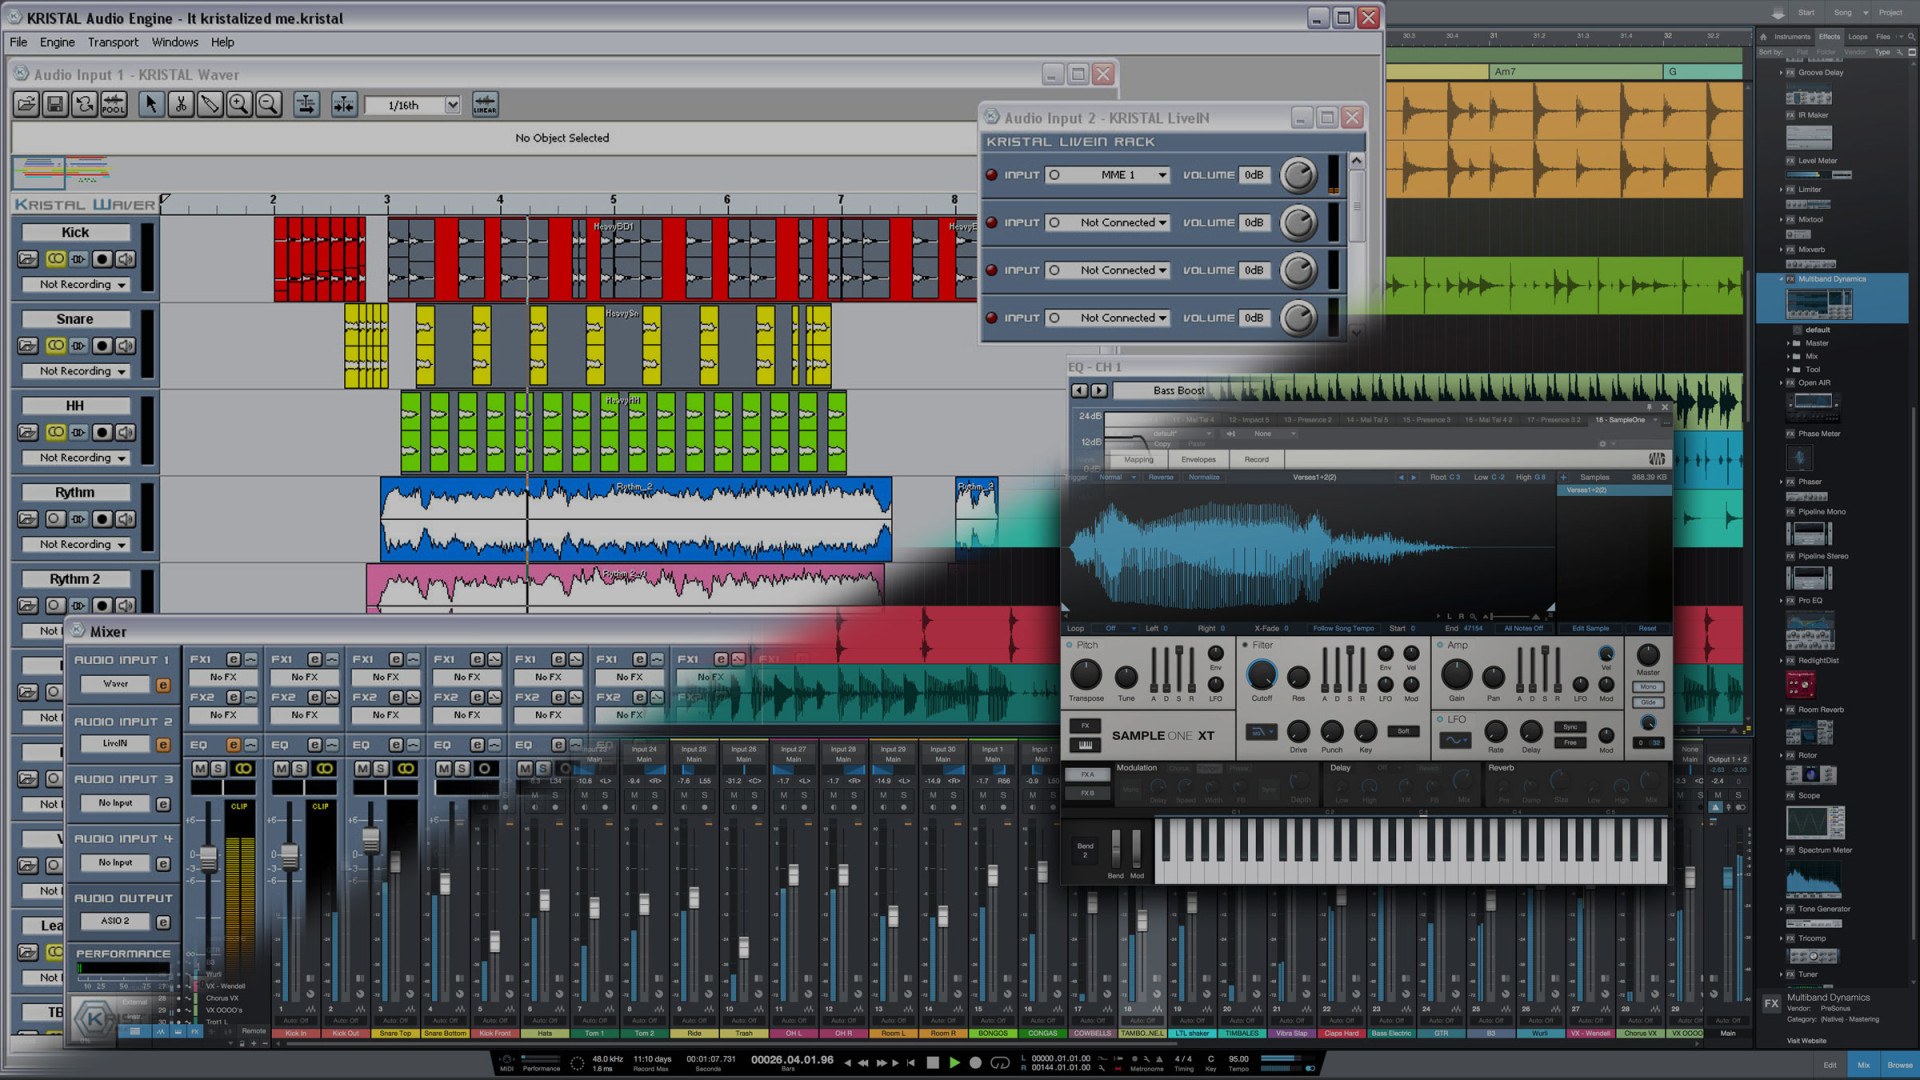Screen dimensions: 1920x1080
Task: Open the editor 'e' button for Audio Input 1
Action: tap(163, 685)
